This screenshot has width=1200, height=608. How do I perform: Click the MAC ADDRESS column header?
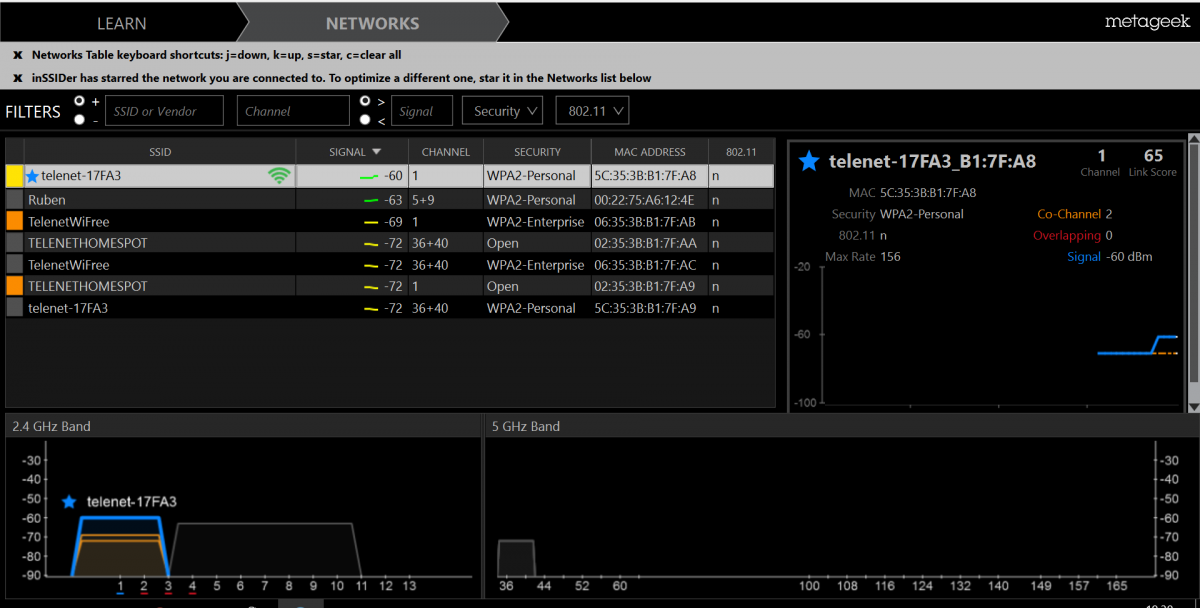coord(650,152)
